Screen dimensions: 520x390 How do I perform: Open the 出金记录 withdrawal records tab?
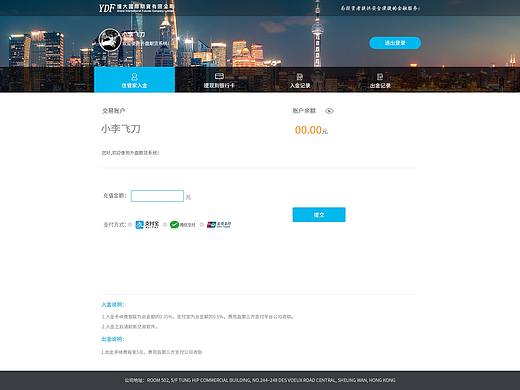point(380,80)
